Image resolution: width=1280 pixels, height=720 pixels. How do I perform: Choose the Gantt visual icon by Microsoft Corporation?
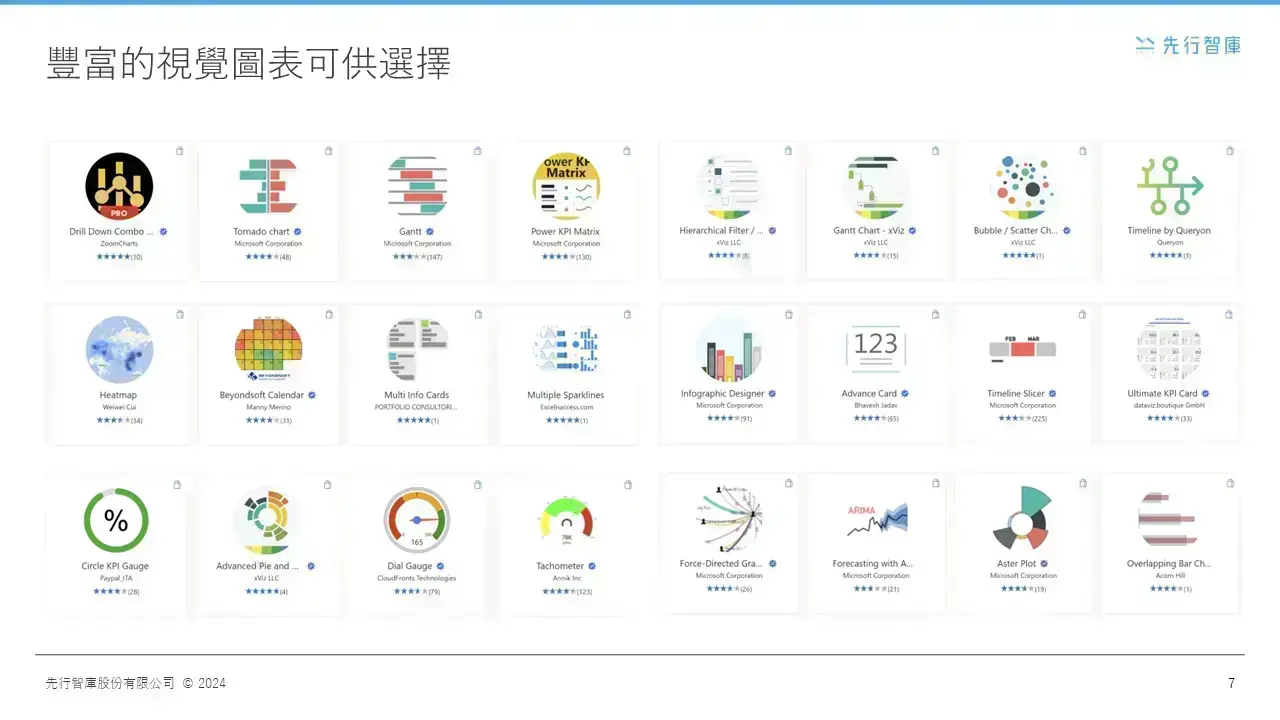click(x=417, y=187)
